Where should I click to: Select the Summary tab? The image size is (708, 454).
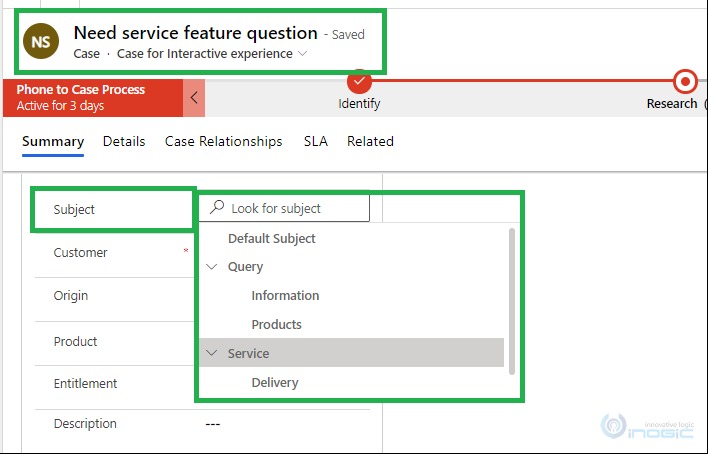[53, 141]
